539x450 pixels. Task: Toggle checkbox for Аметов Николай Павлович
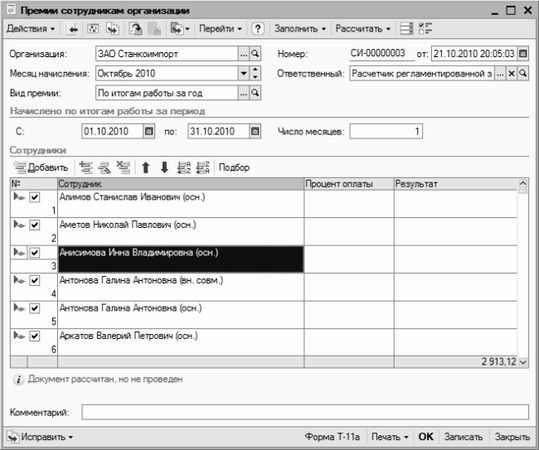(34, 225)
